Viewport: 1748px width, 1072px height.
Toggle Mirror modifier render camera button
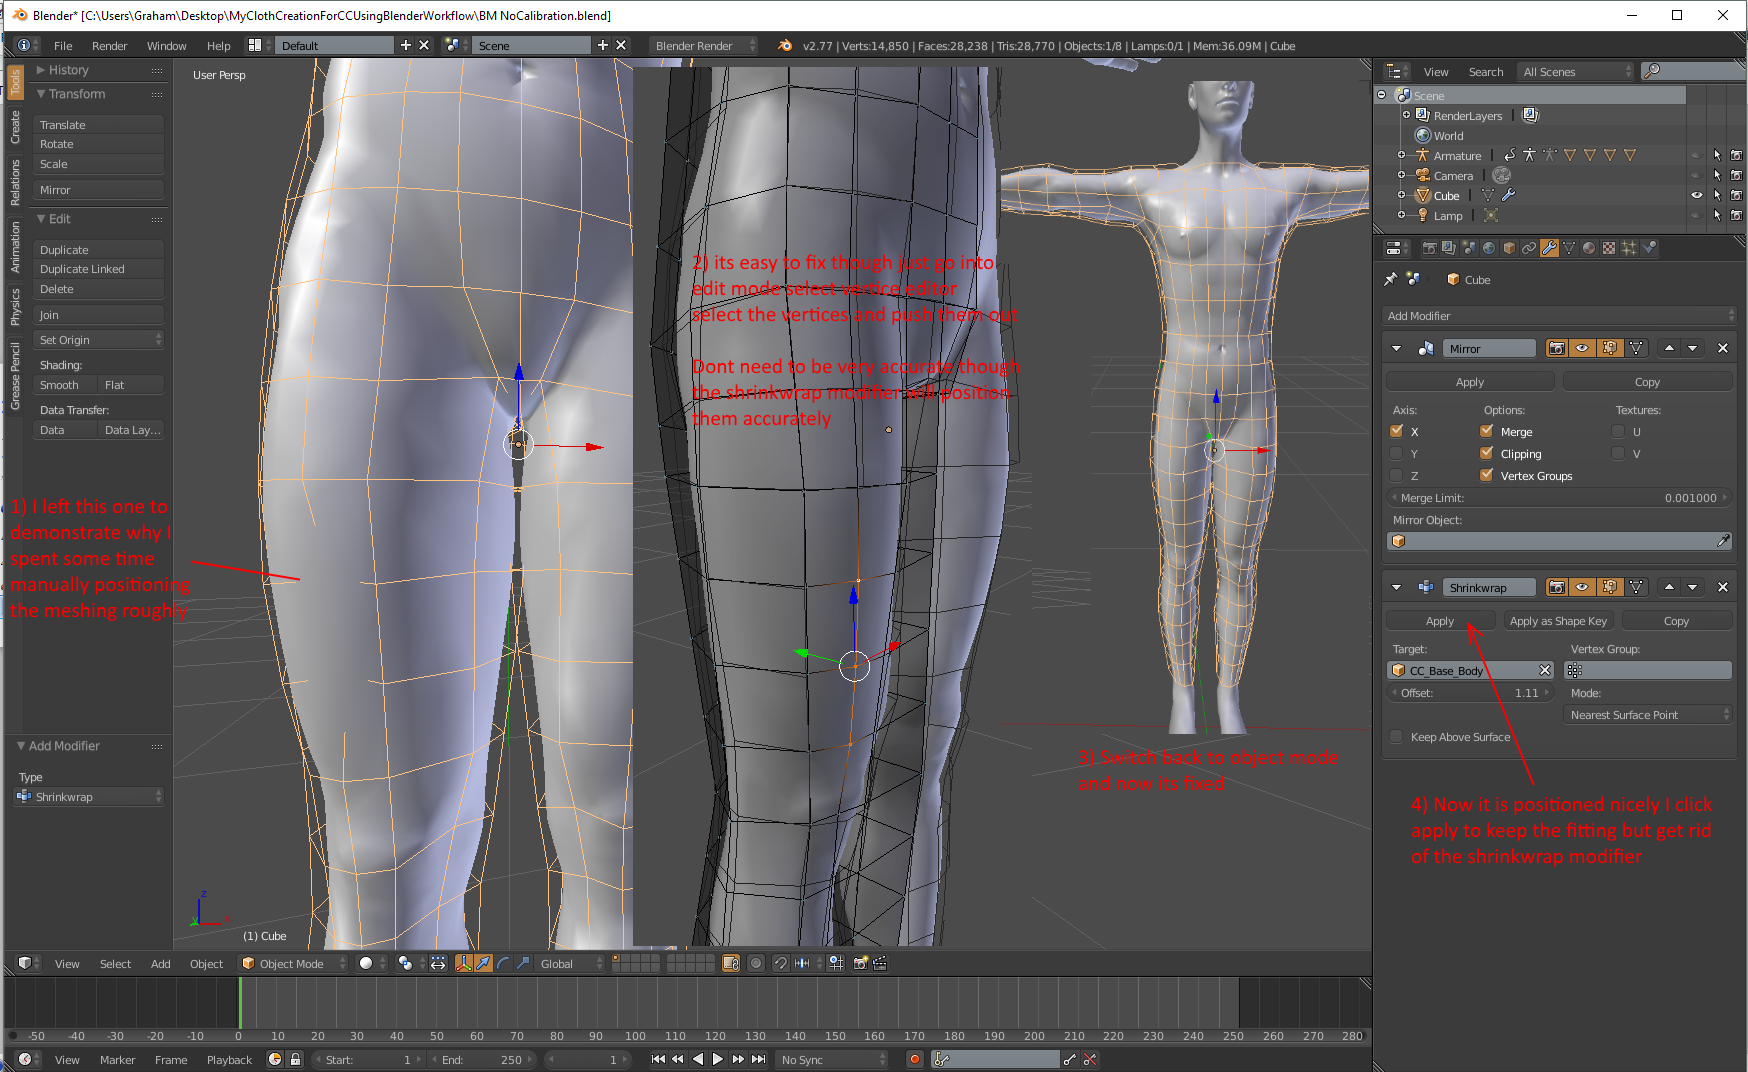[1556, 348]
